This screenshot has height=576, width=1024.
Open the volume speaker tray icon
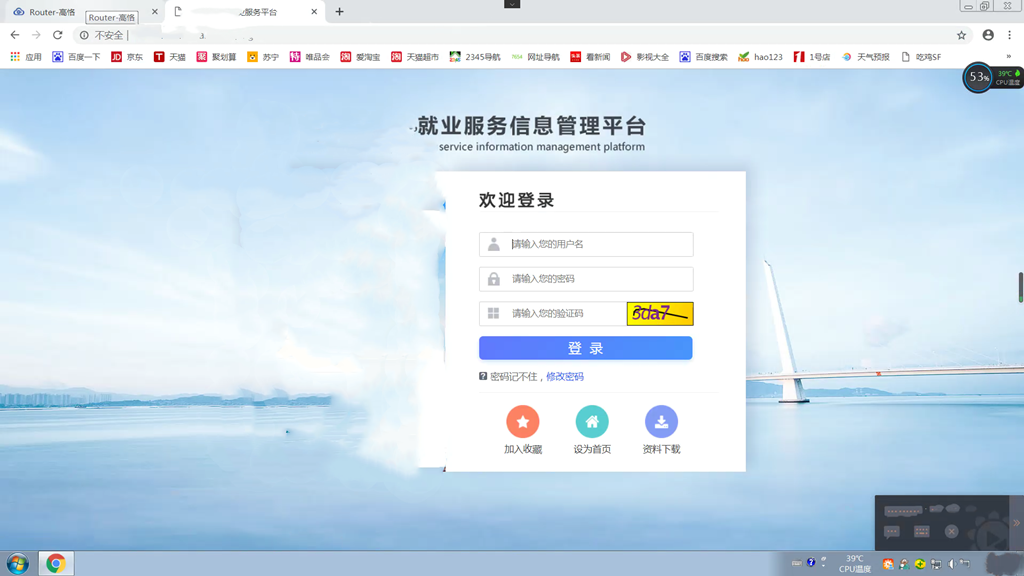tap(952, 564)
